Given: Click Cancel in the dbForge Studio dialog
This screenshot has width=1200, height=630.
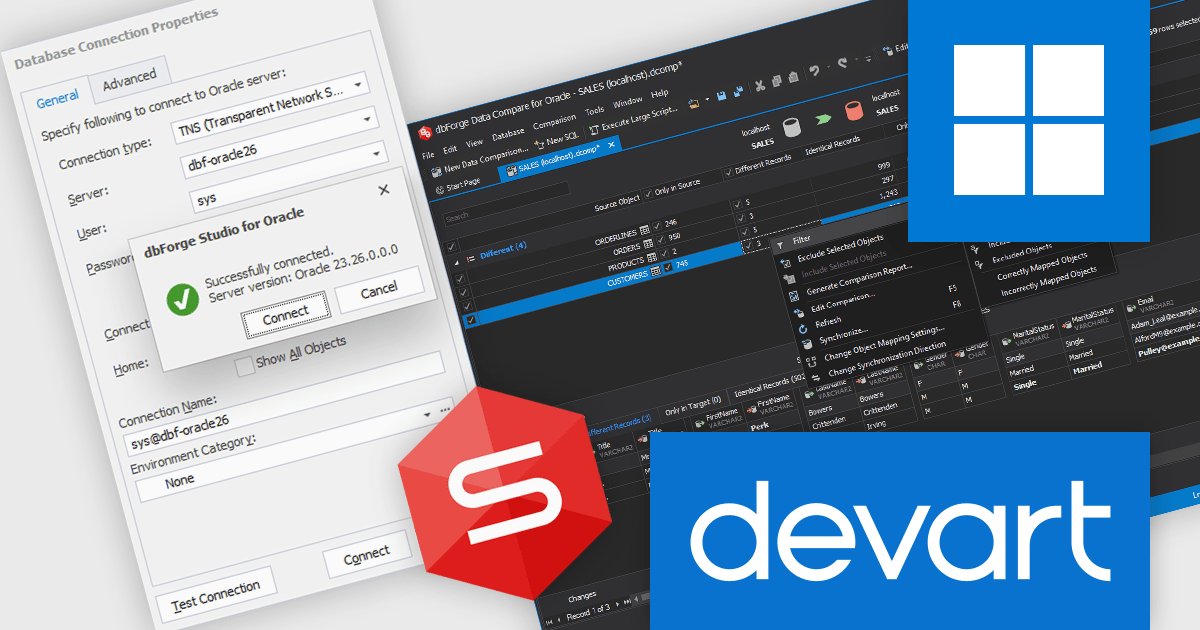Looking at the screenshot, I should [379, 291].
